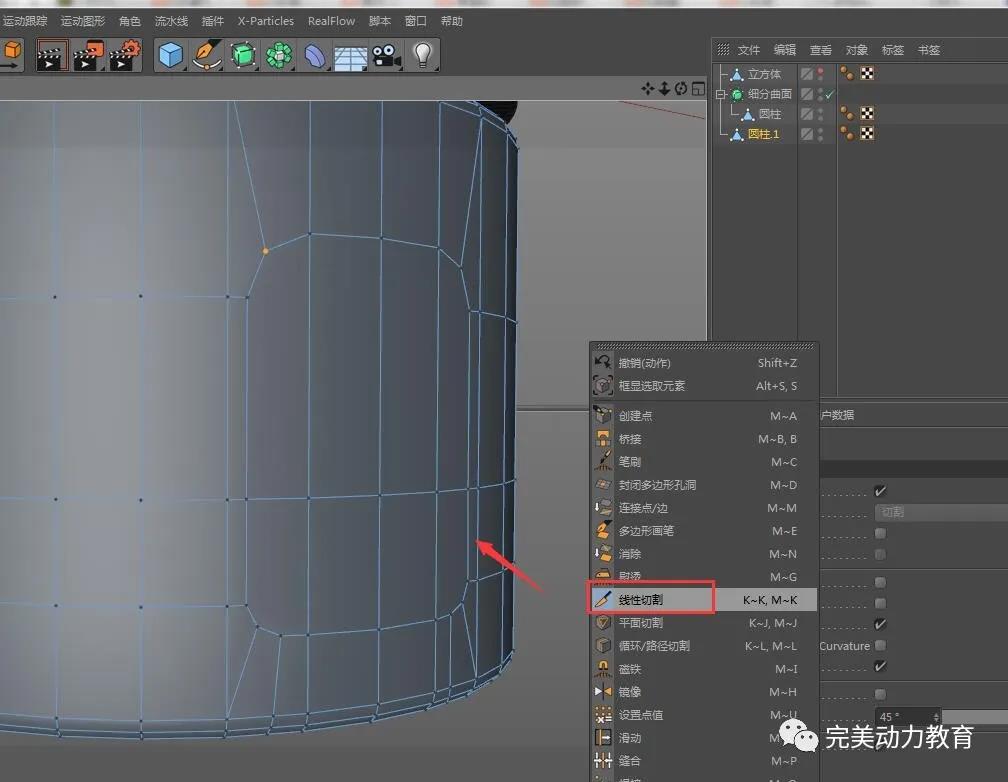The height and width of the screenshot is (782, 1008).
Task: Click the render to picture viewer icon
Action: [88, 55]
